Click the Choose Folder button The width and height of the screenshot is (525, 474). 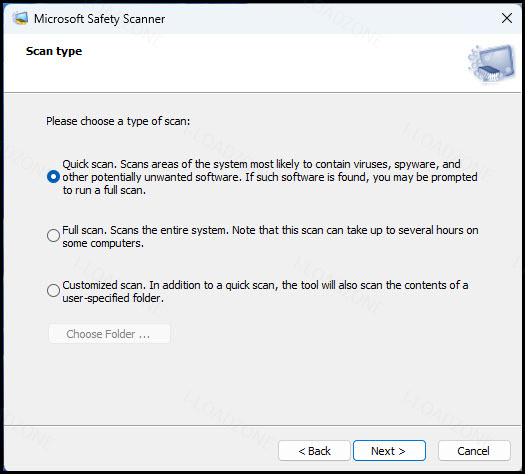click(109, 334)
